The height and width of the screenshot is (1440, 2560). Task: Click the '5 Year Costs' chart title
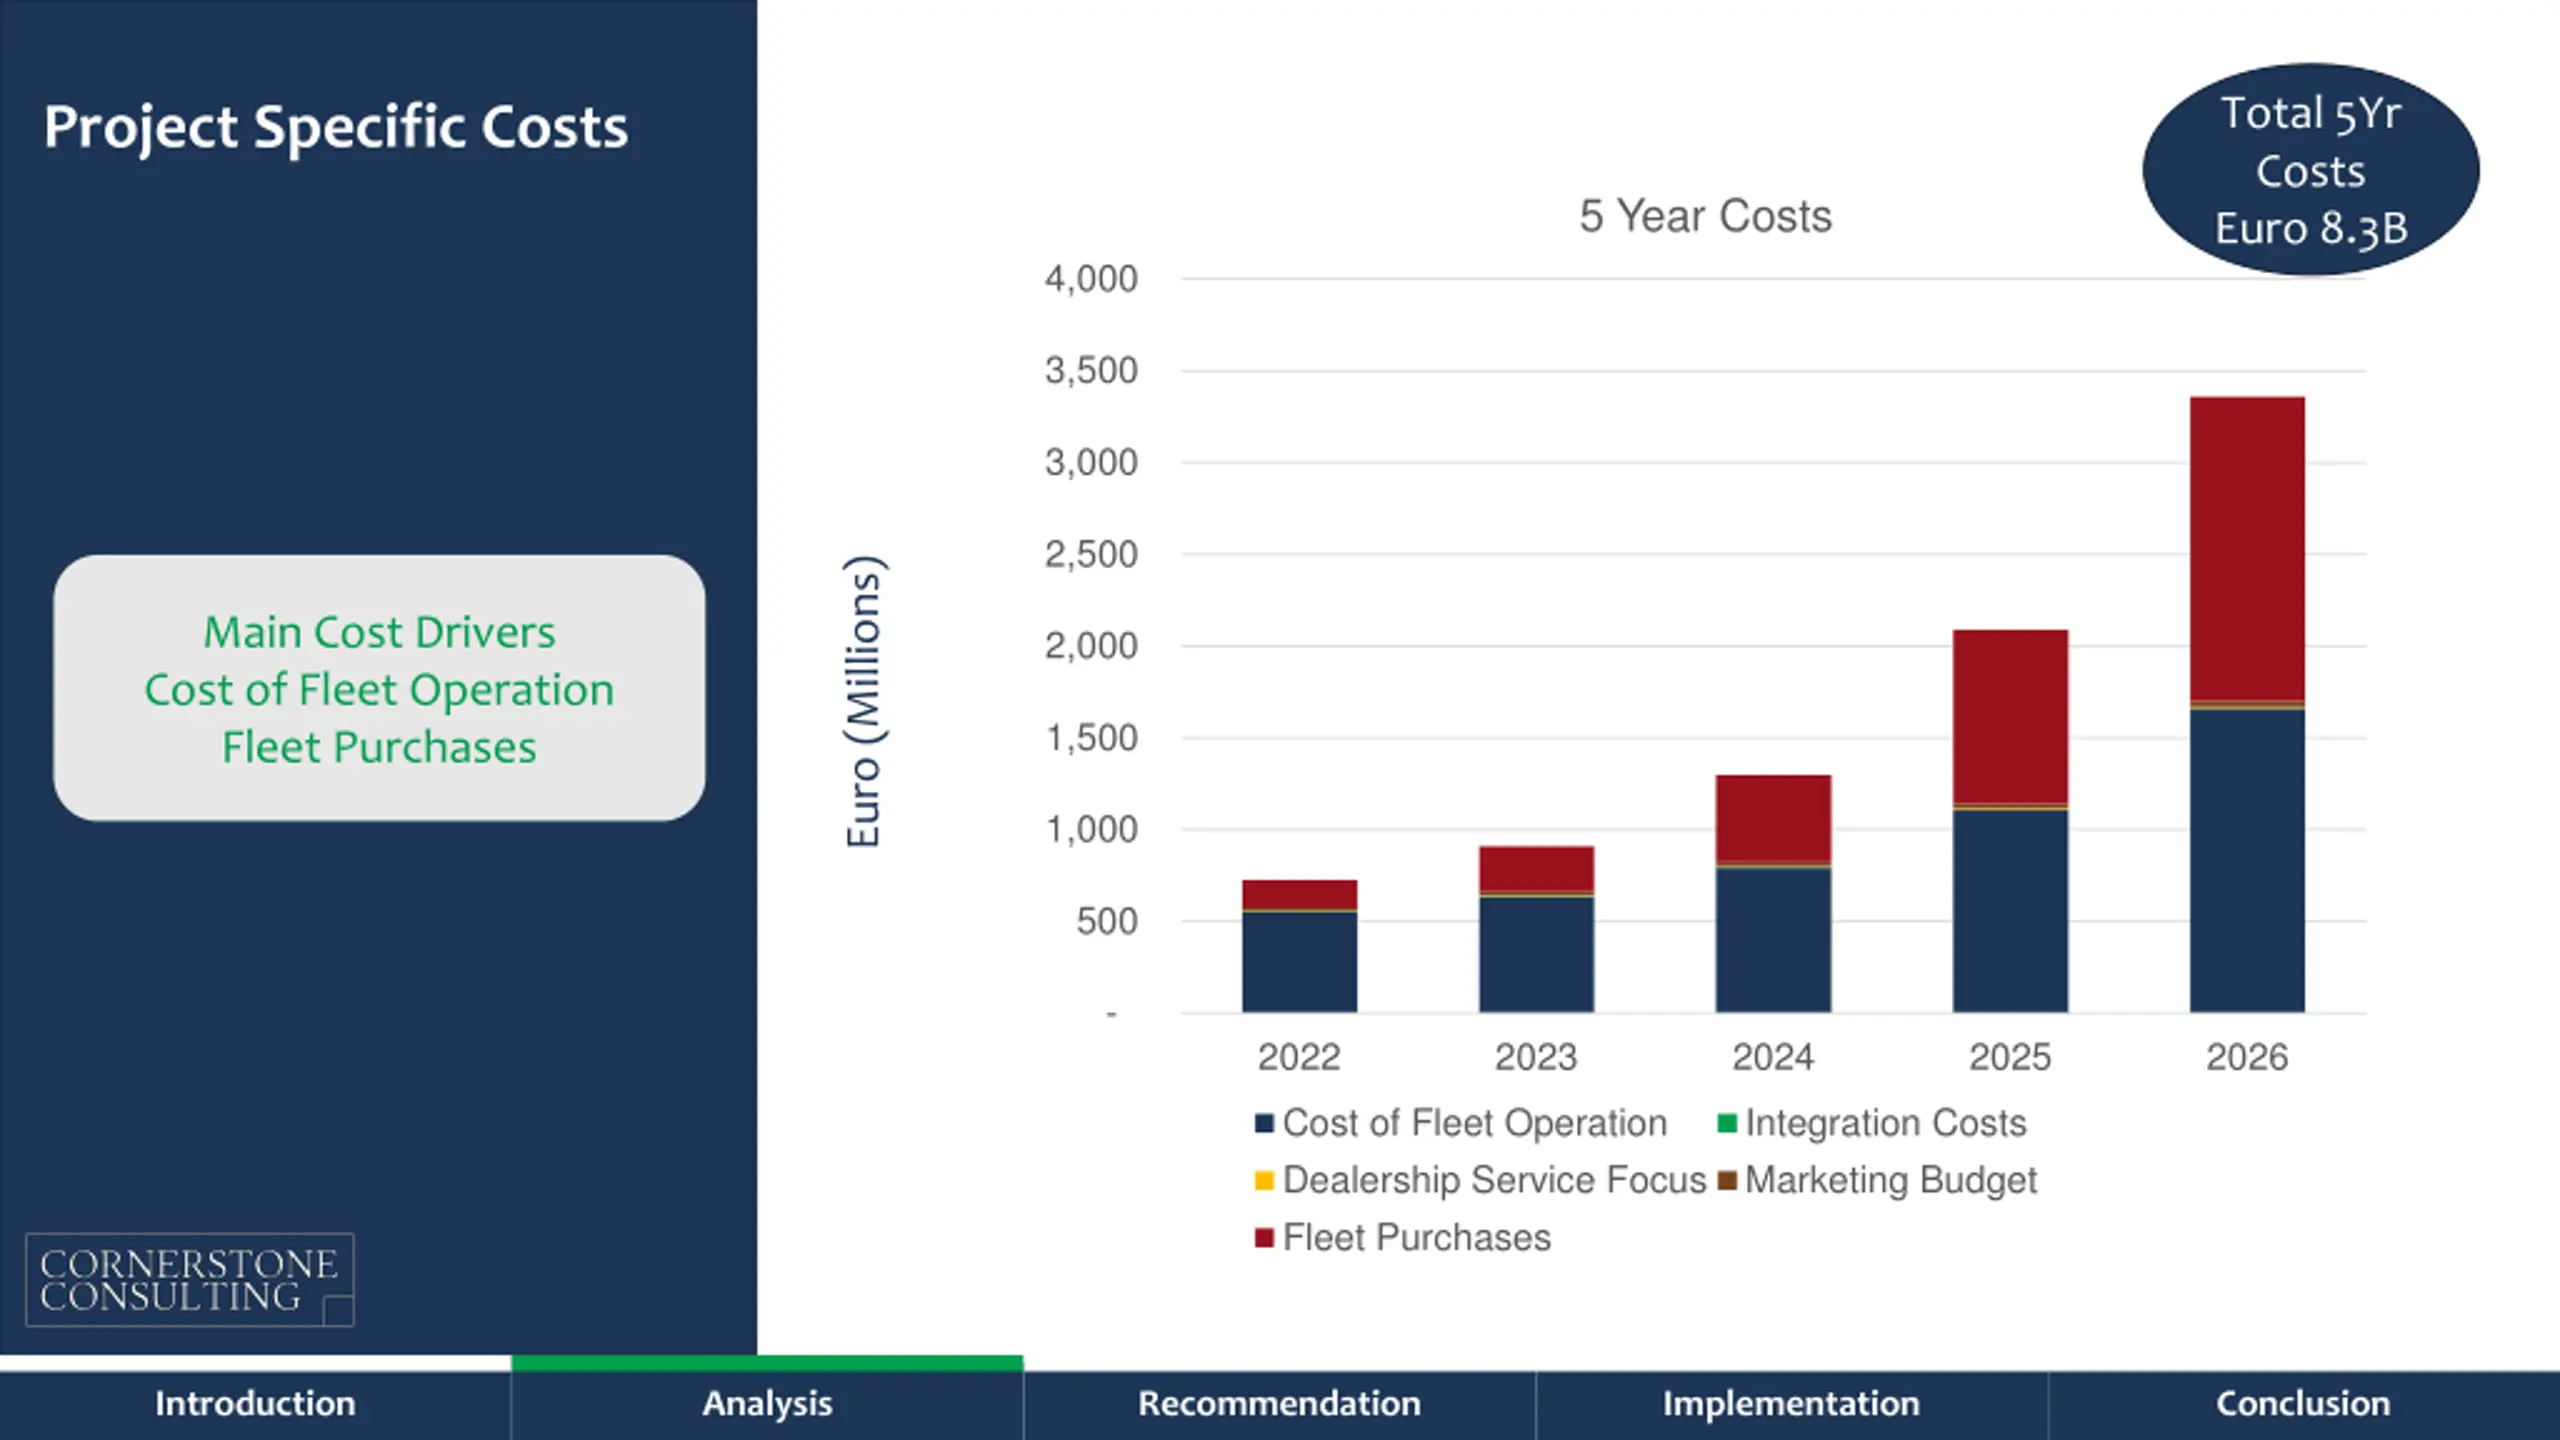click(1705, 216)
